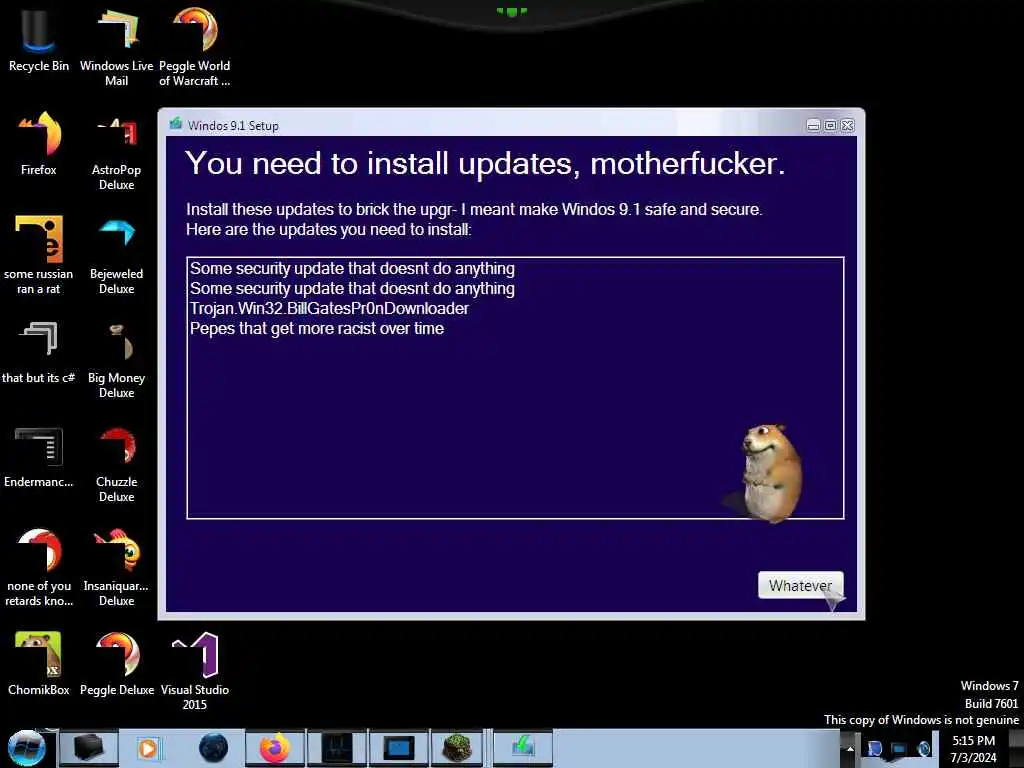Click the volume speaker icon in system tray

coord(924,748)
